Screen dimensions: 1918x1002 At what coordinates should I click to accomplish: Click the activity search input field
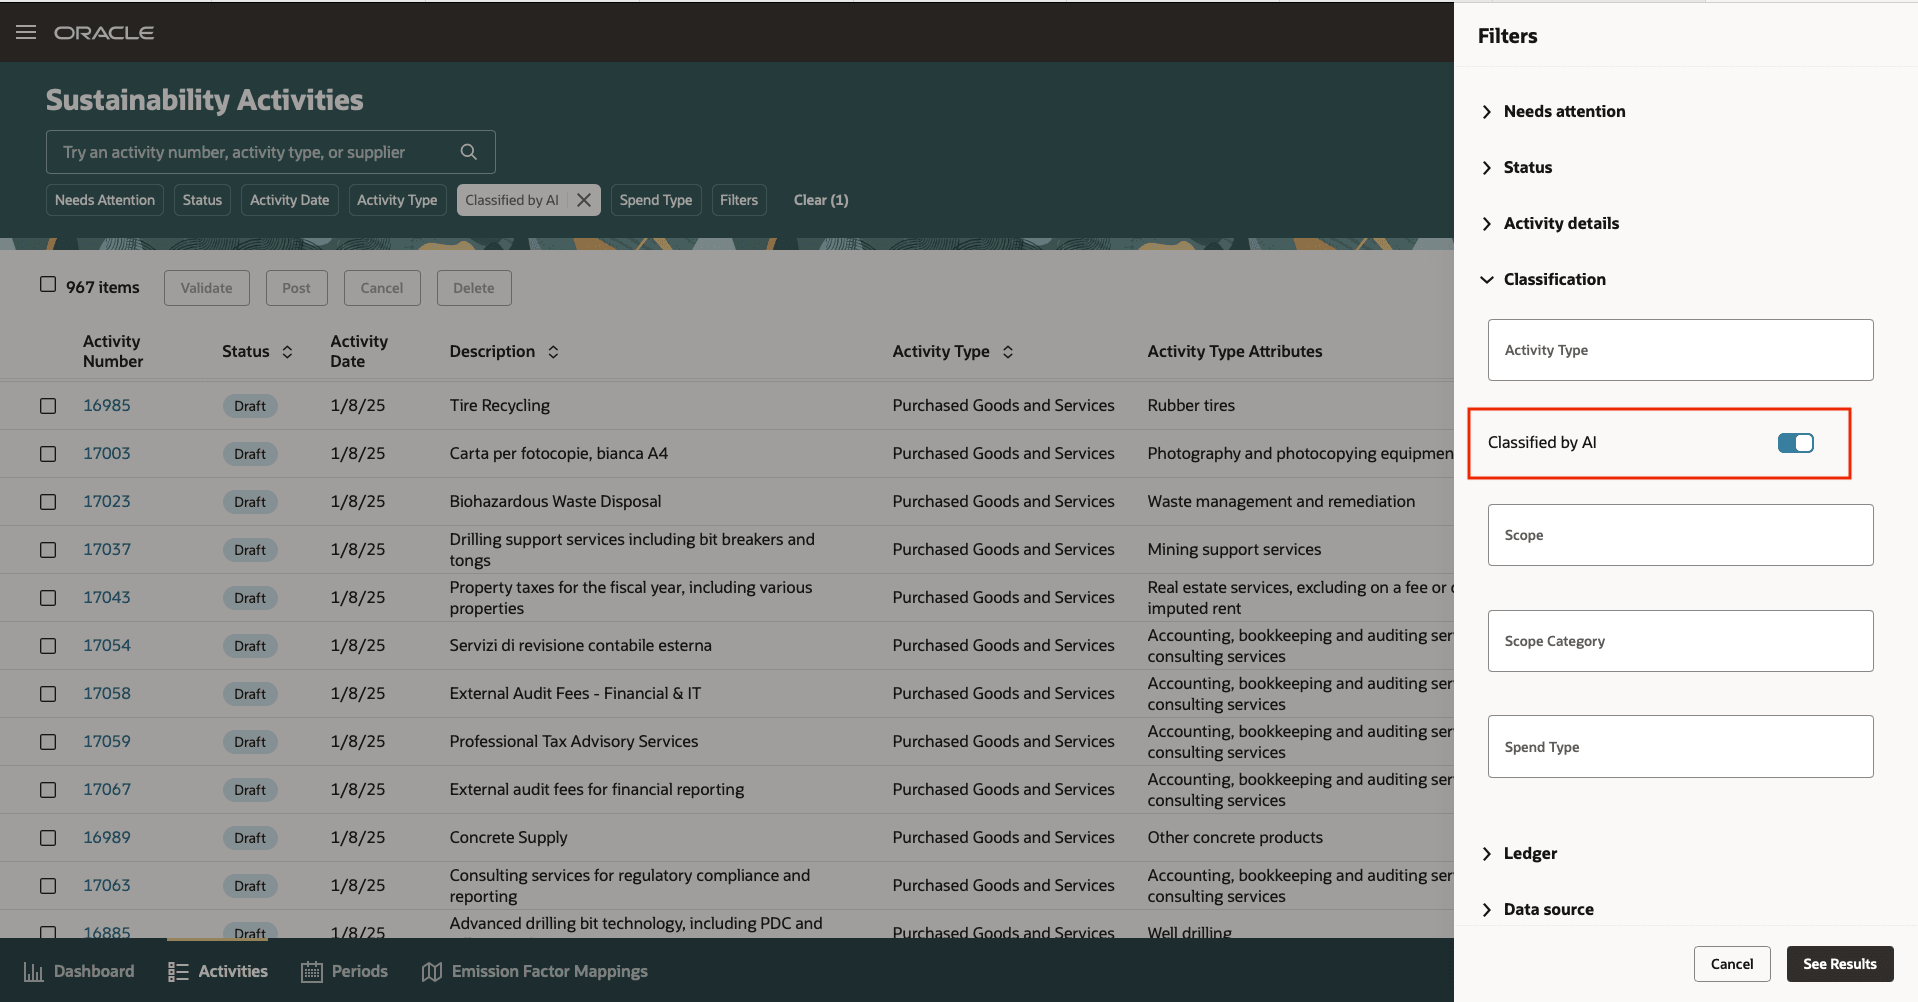tap(270, 152)
